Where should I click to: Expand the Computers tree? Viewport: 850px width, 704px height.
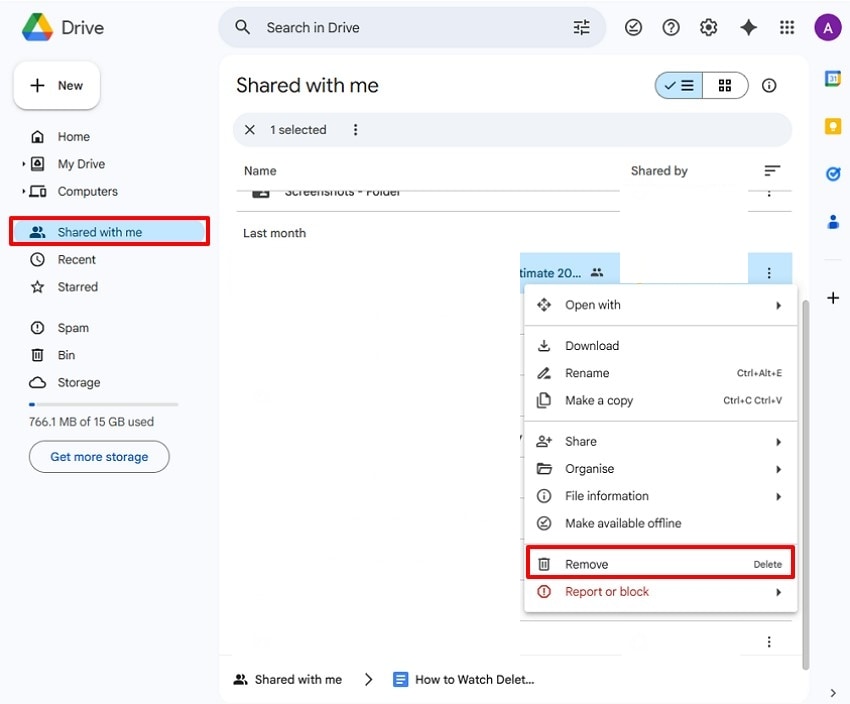tap(24, 191)
